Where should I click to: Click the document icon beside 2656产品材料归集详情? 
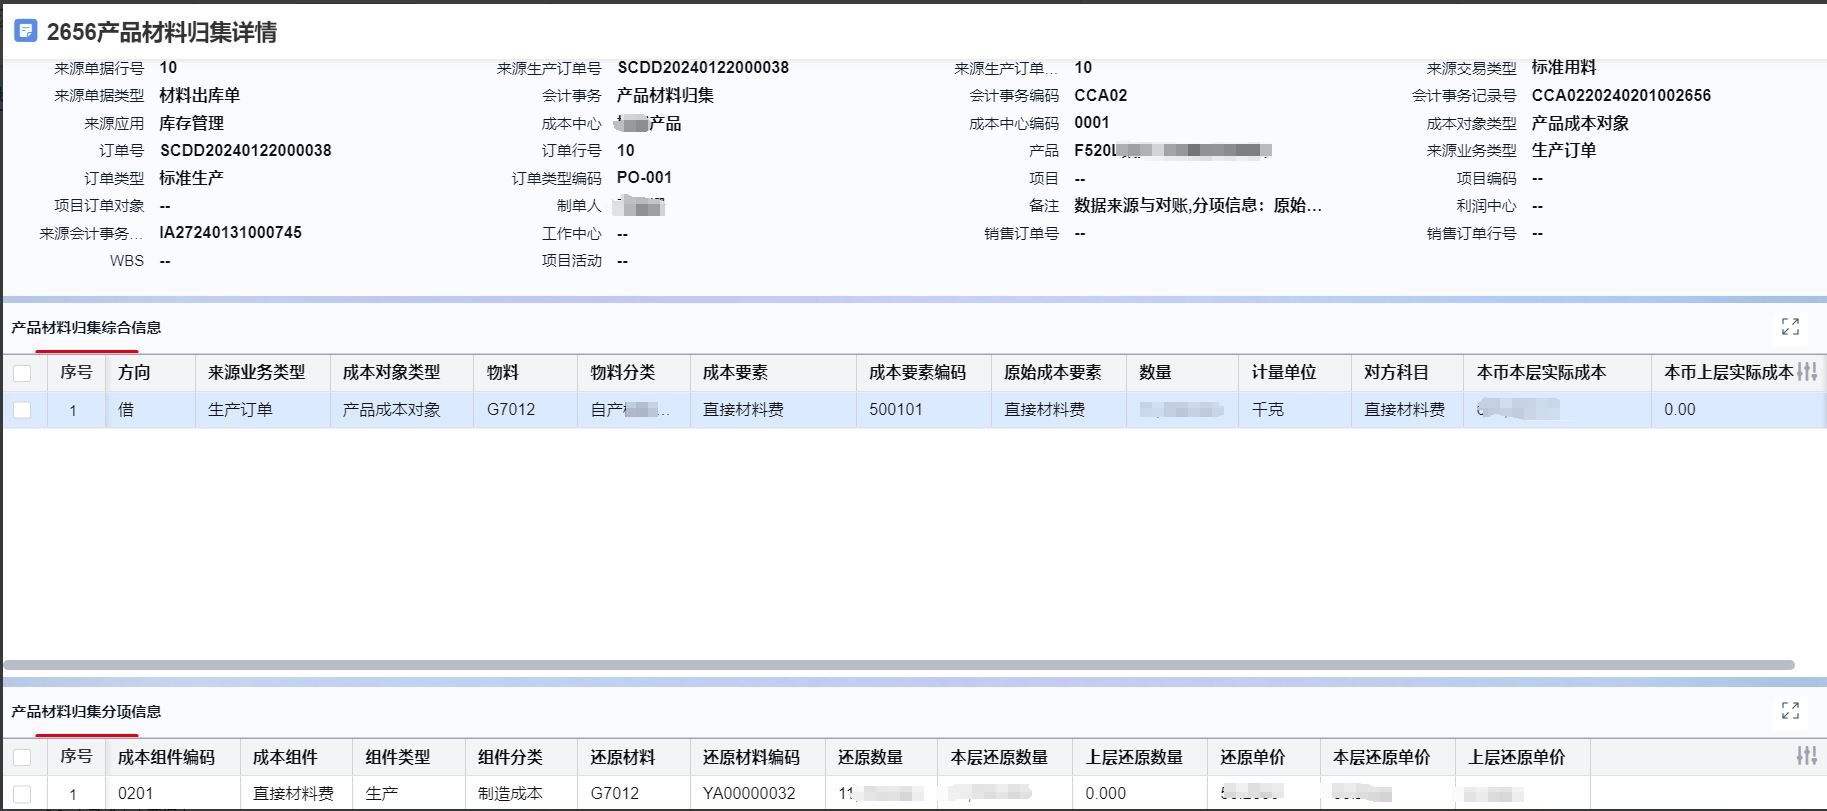click(25, 31)
